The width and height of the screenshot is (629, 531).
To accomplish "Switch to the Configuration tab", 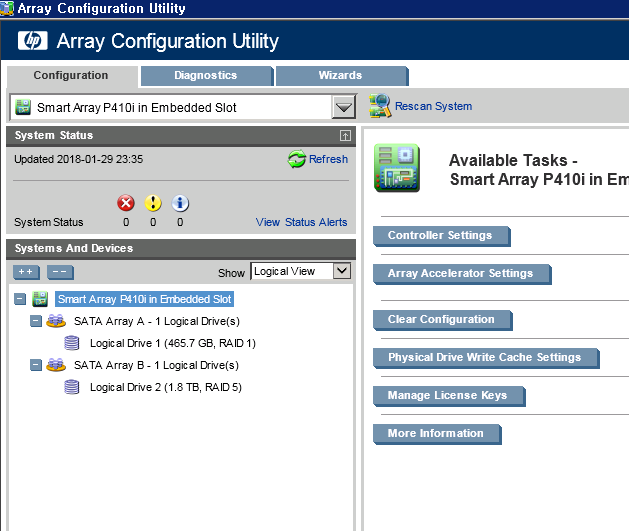I will coord(72,76).
